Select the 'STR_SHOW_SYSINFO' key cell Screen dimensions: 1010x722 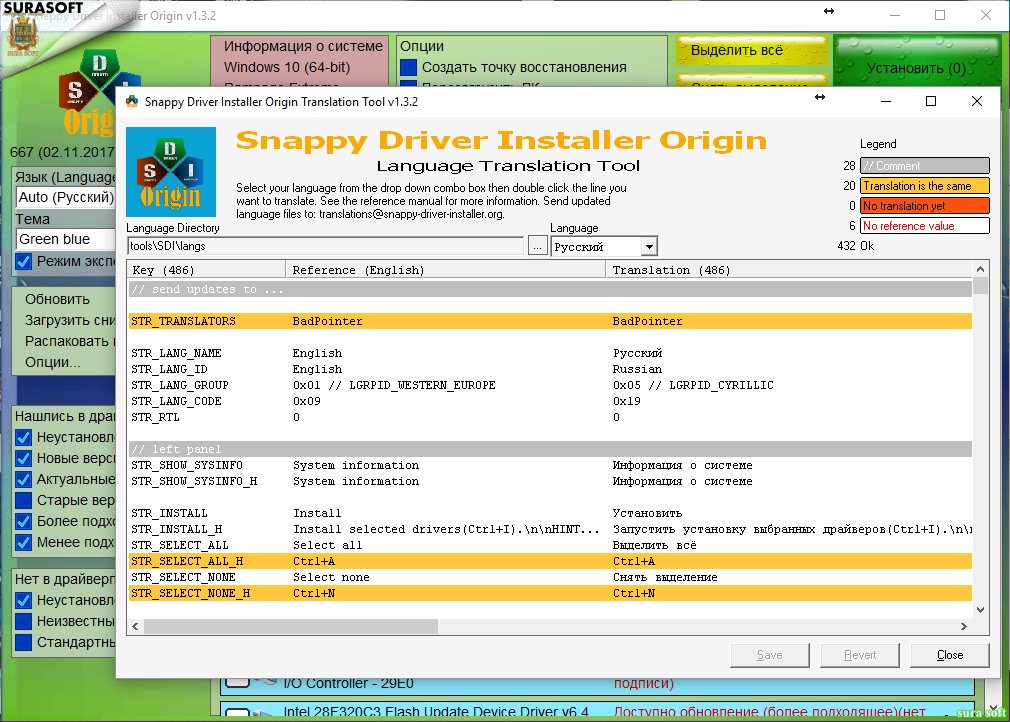(187, 466)
